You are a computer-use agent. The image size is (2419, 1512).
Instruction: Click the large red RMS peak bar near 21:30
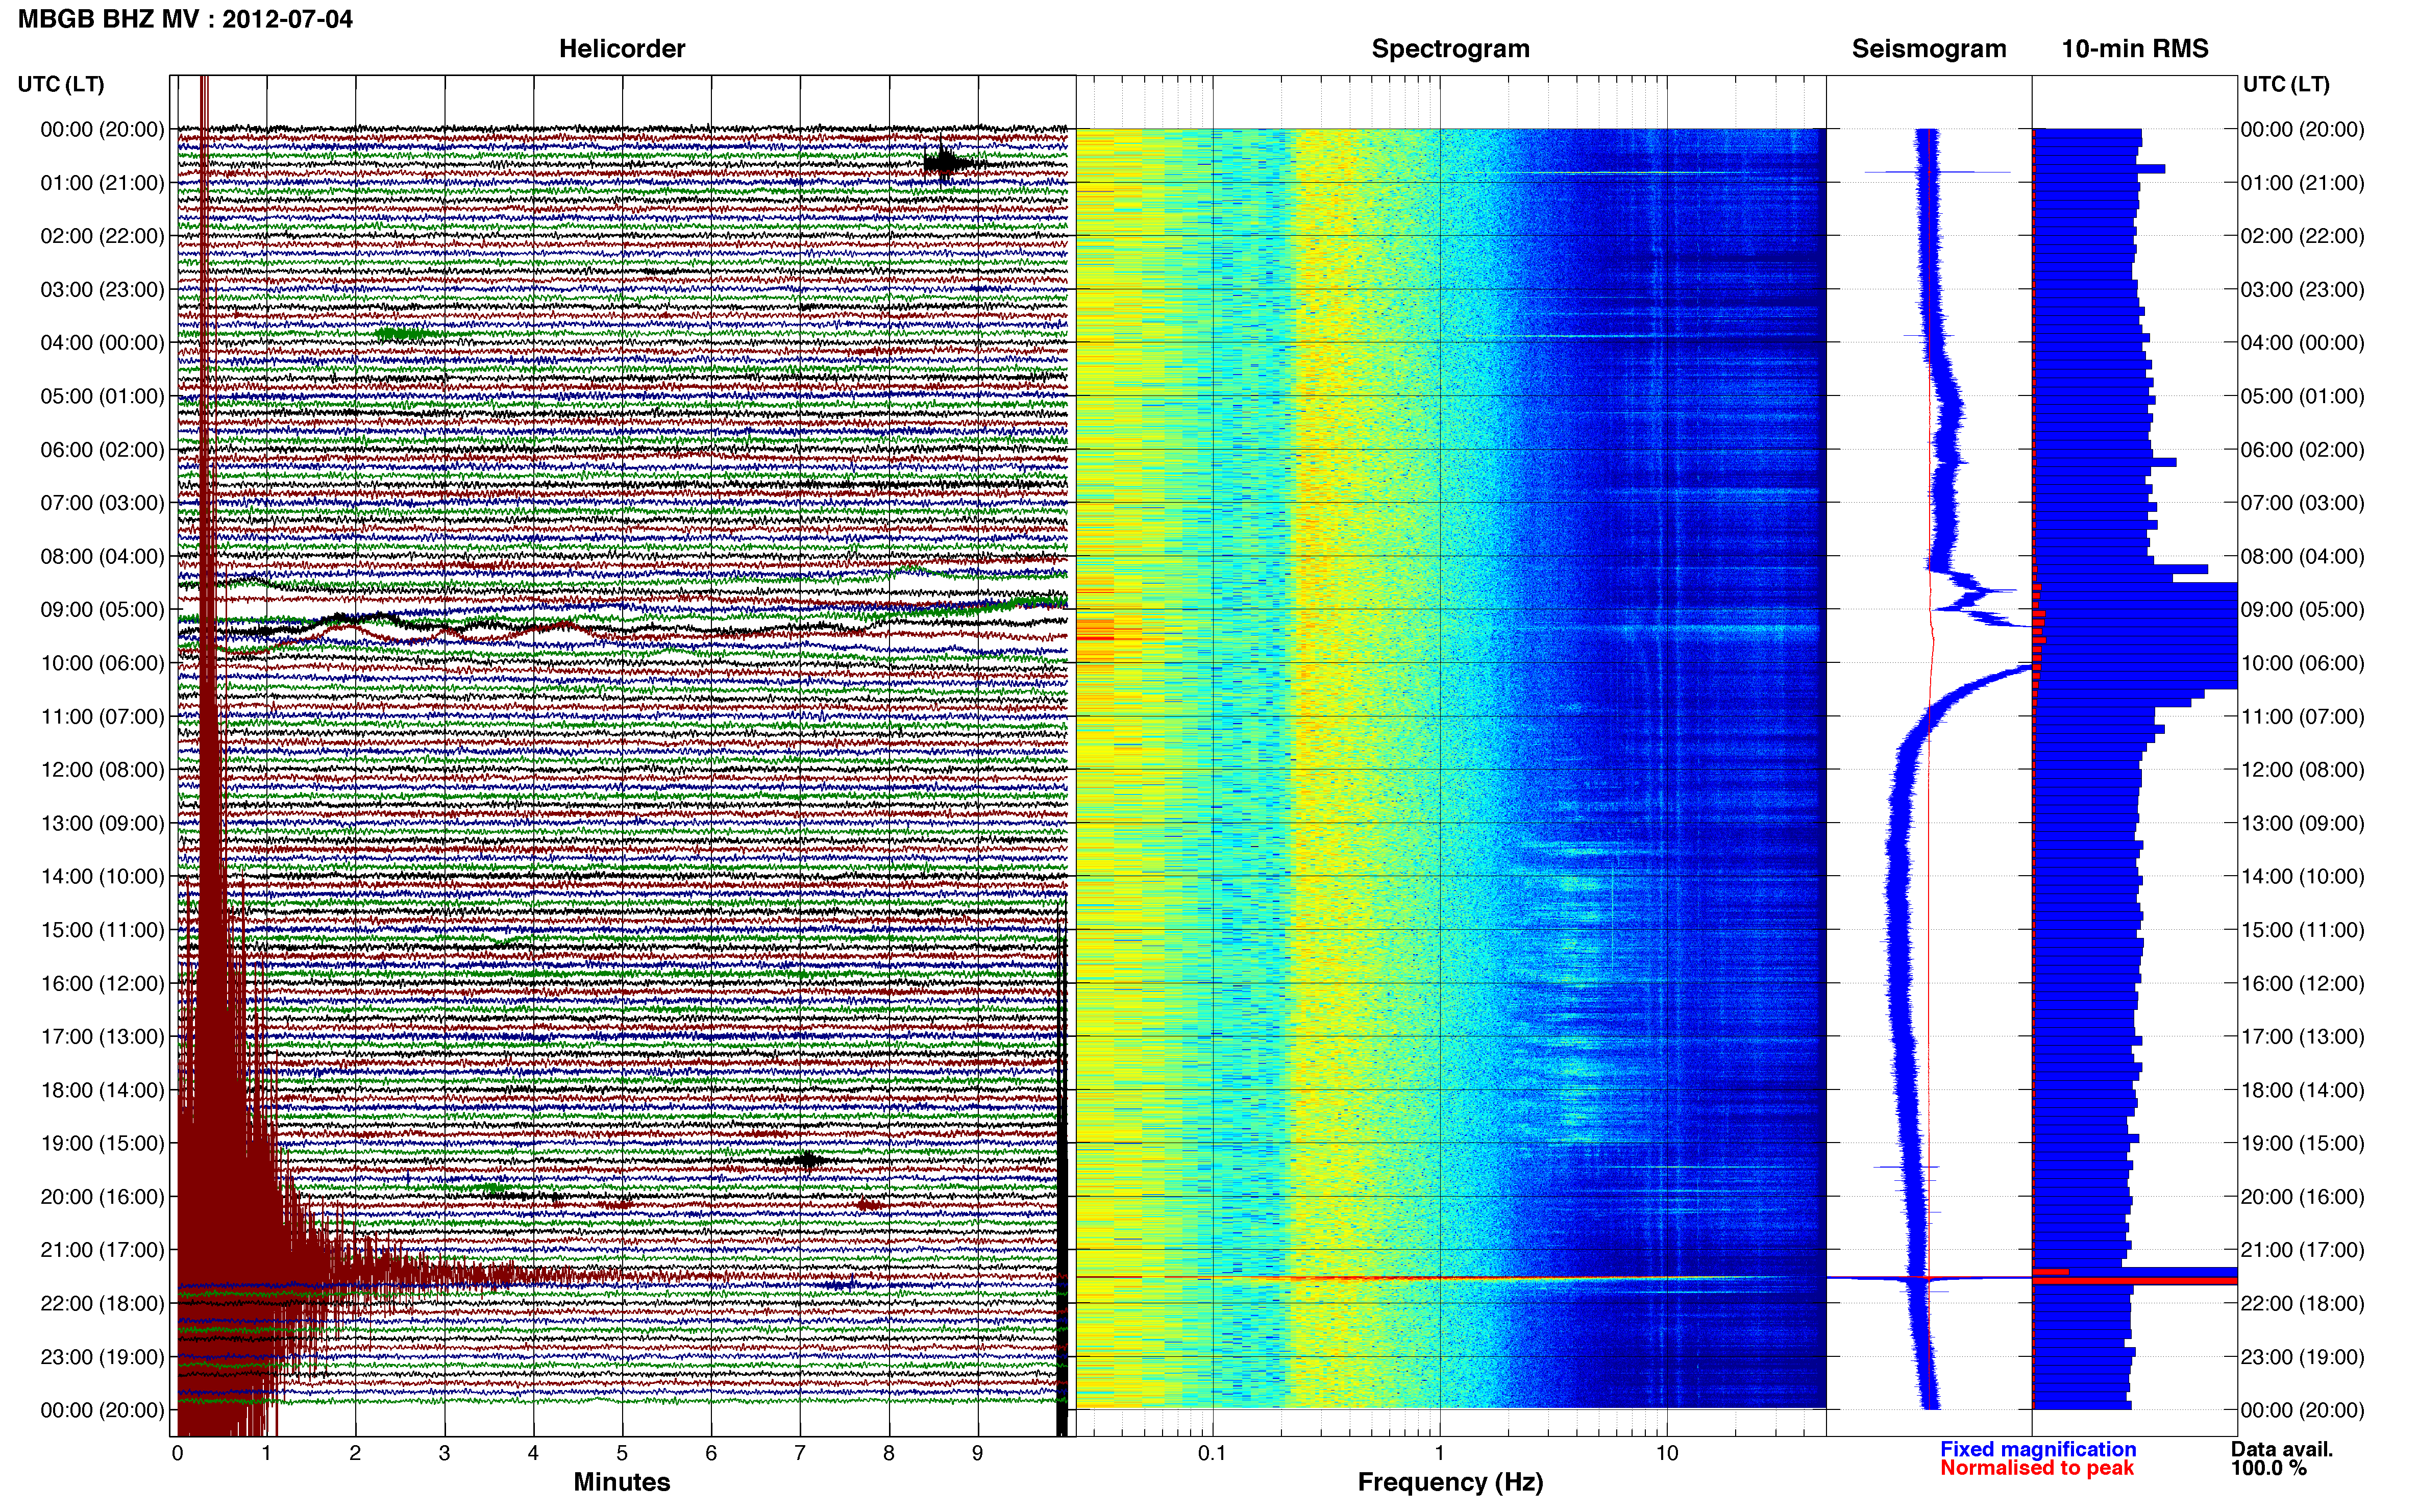coord(2135,1280)
